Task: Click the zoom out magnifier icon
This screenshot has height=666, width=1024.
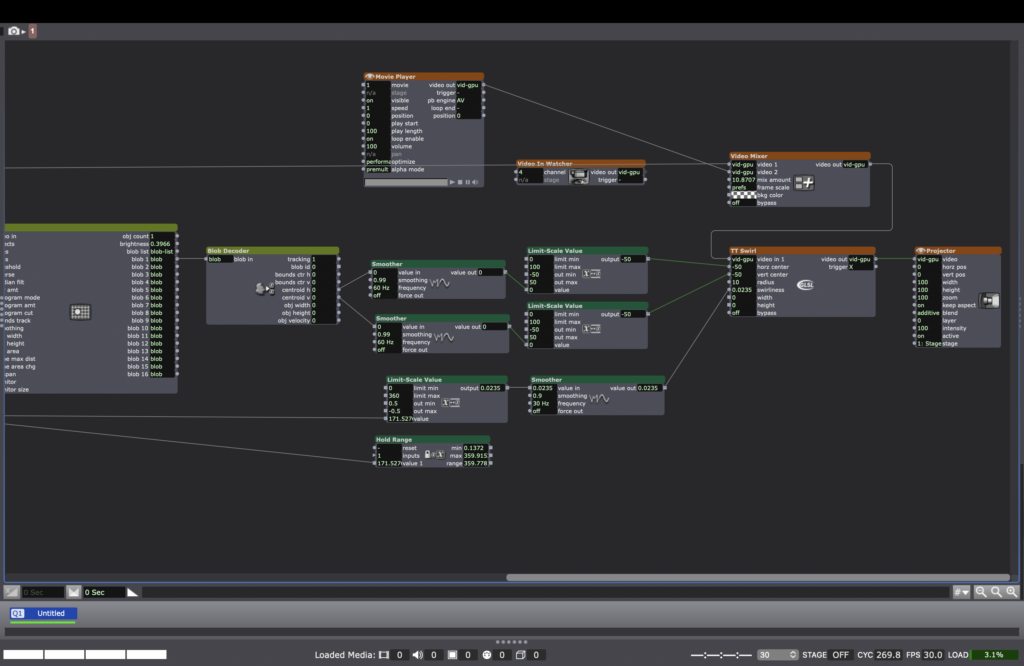Action: (x=981, y=592)
